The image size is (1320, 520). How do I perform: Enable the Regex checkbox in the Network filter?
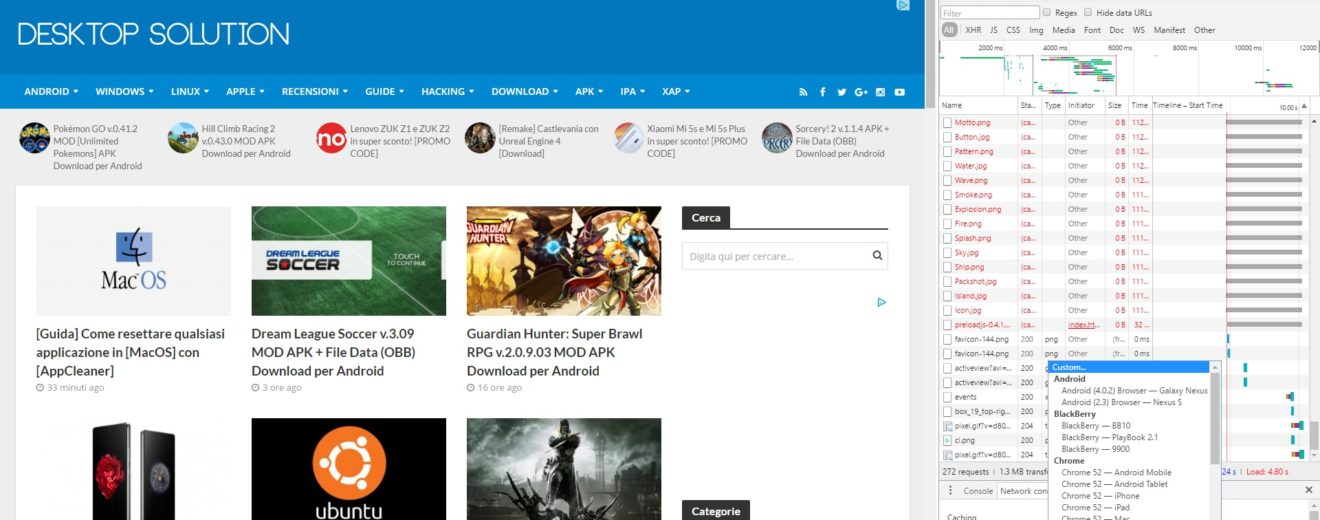click(x=1047, y=13)
